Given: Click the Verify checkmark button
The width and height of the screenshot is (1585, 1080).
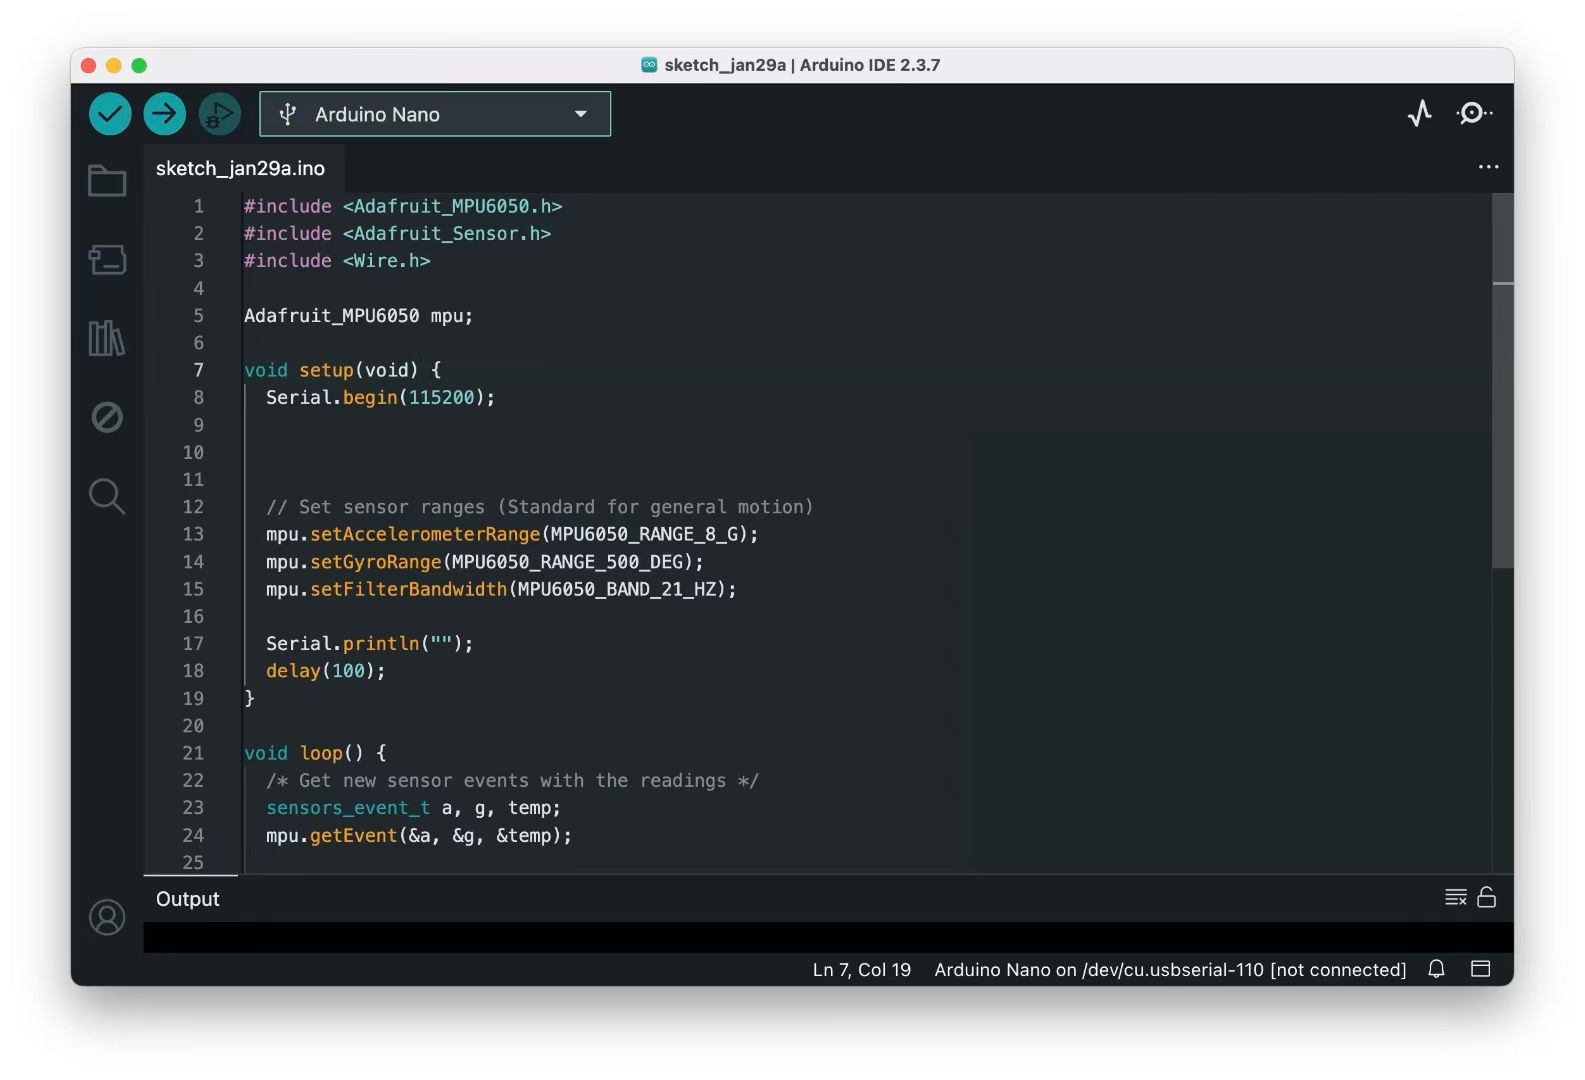Looking at the screenshot, I should point(110,114).
